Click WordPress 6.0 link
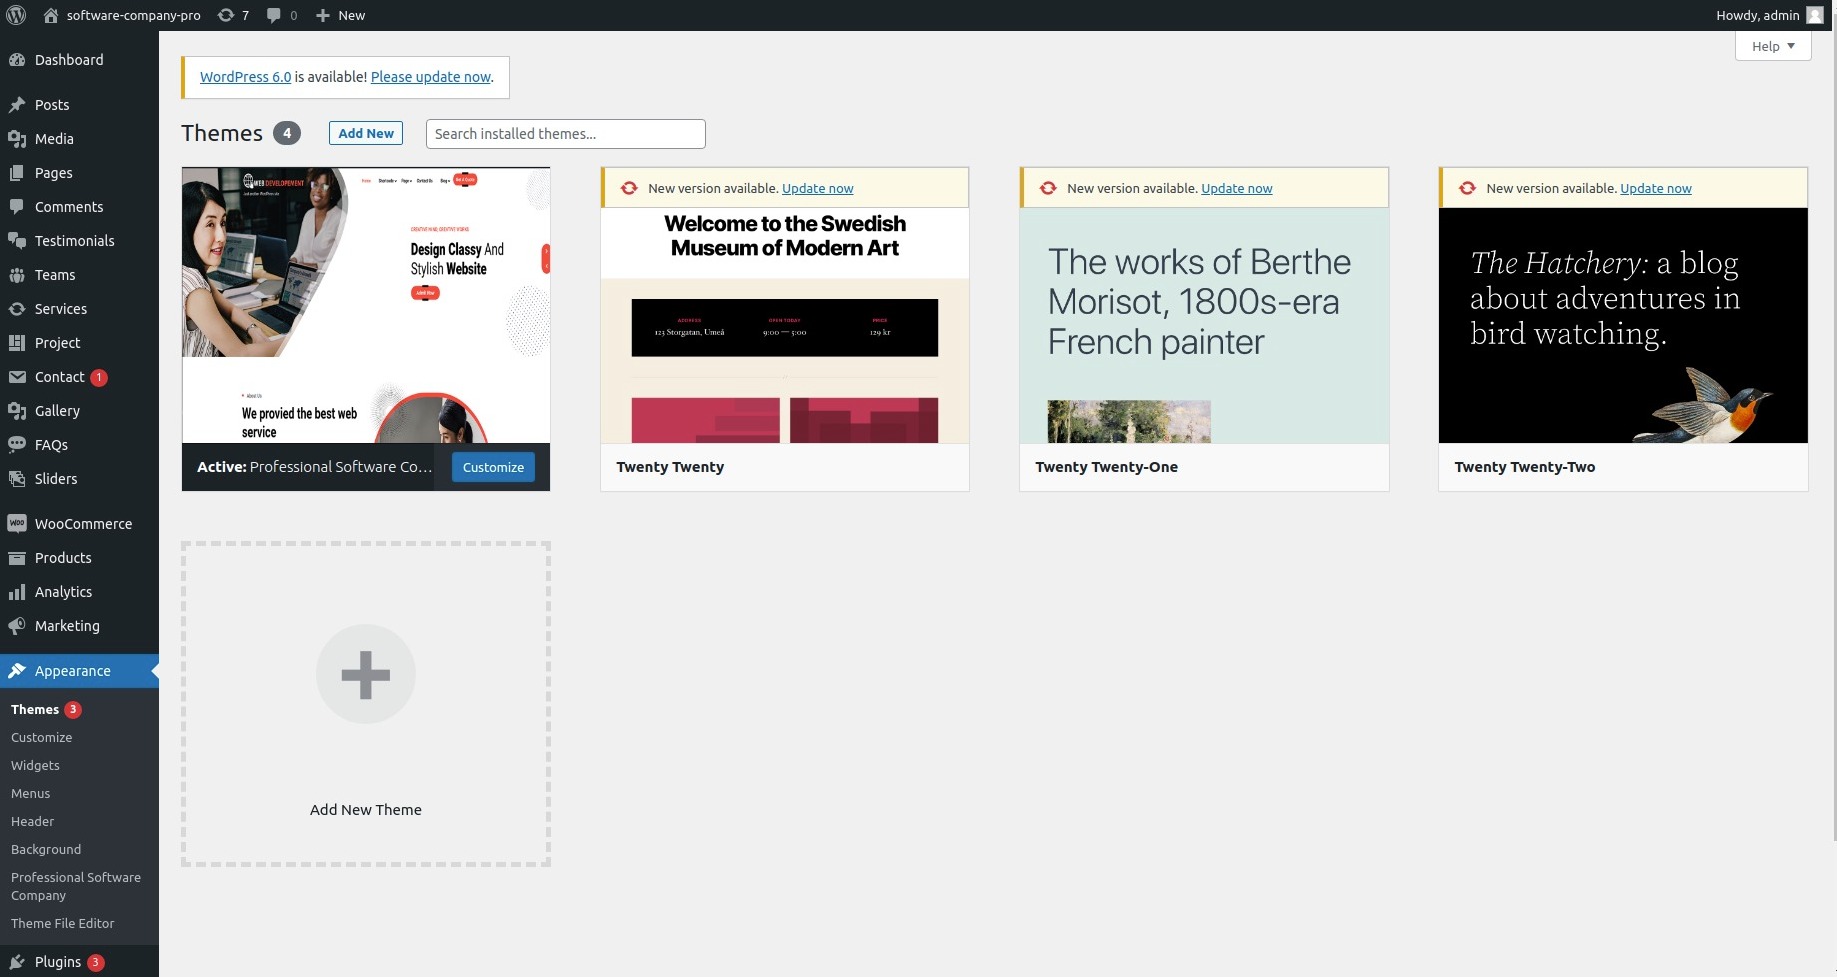Screen dimensions: 1837x977 (x=245, y=77)
